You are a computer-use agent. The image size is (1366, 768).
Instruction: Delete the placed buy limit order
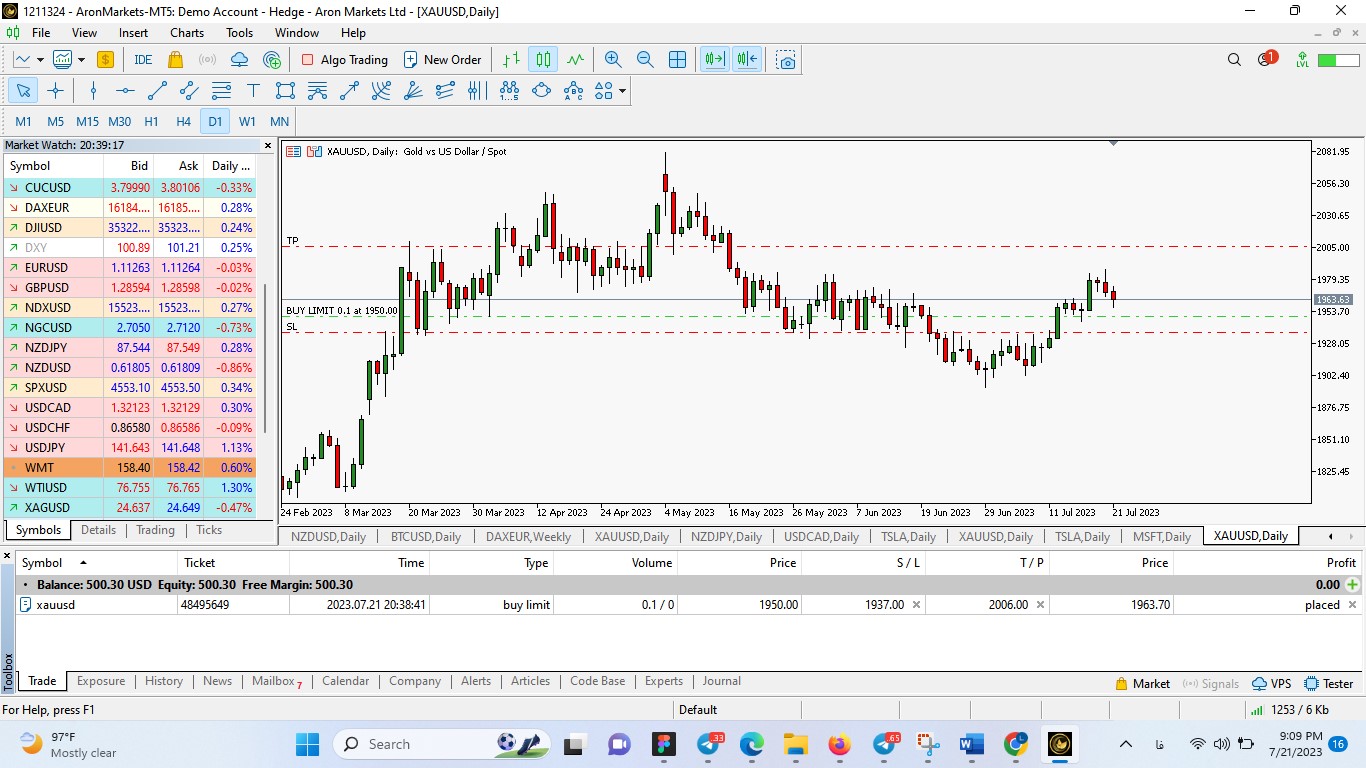pyautogui.click(x=1353, y=605)
